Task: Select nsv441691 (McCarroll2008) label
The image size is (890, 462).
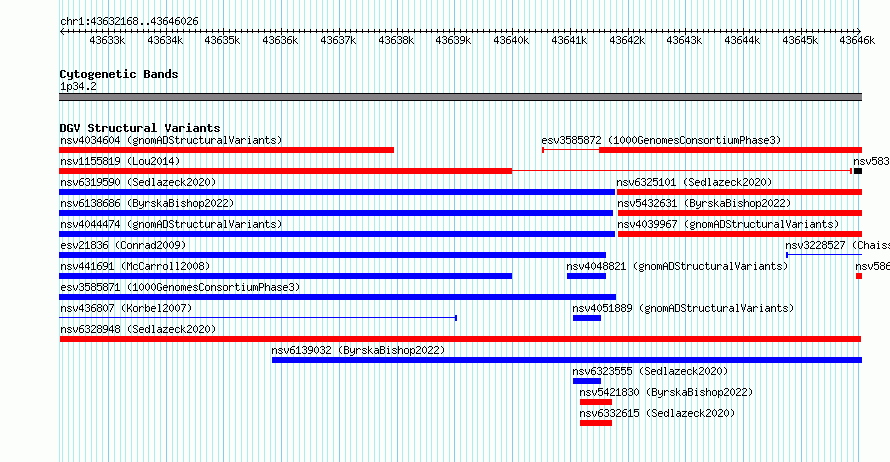Action: pyautogui.click(x=135, y=266)
